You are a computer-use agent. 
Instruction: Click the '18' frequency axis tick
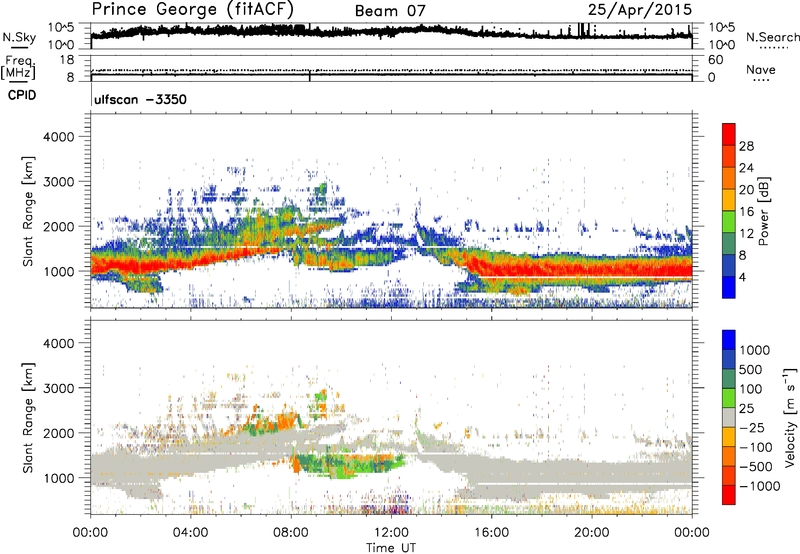66,60
